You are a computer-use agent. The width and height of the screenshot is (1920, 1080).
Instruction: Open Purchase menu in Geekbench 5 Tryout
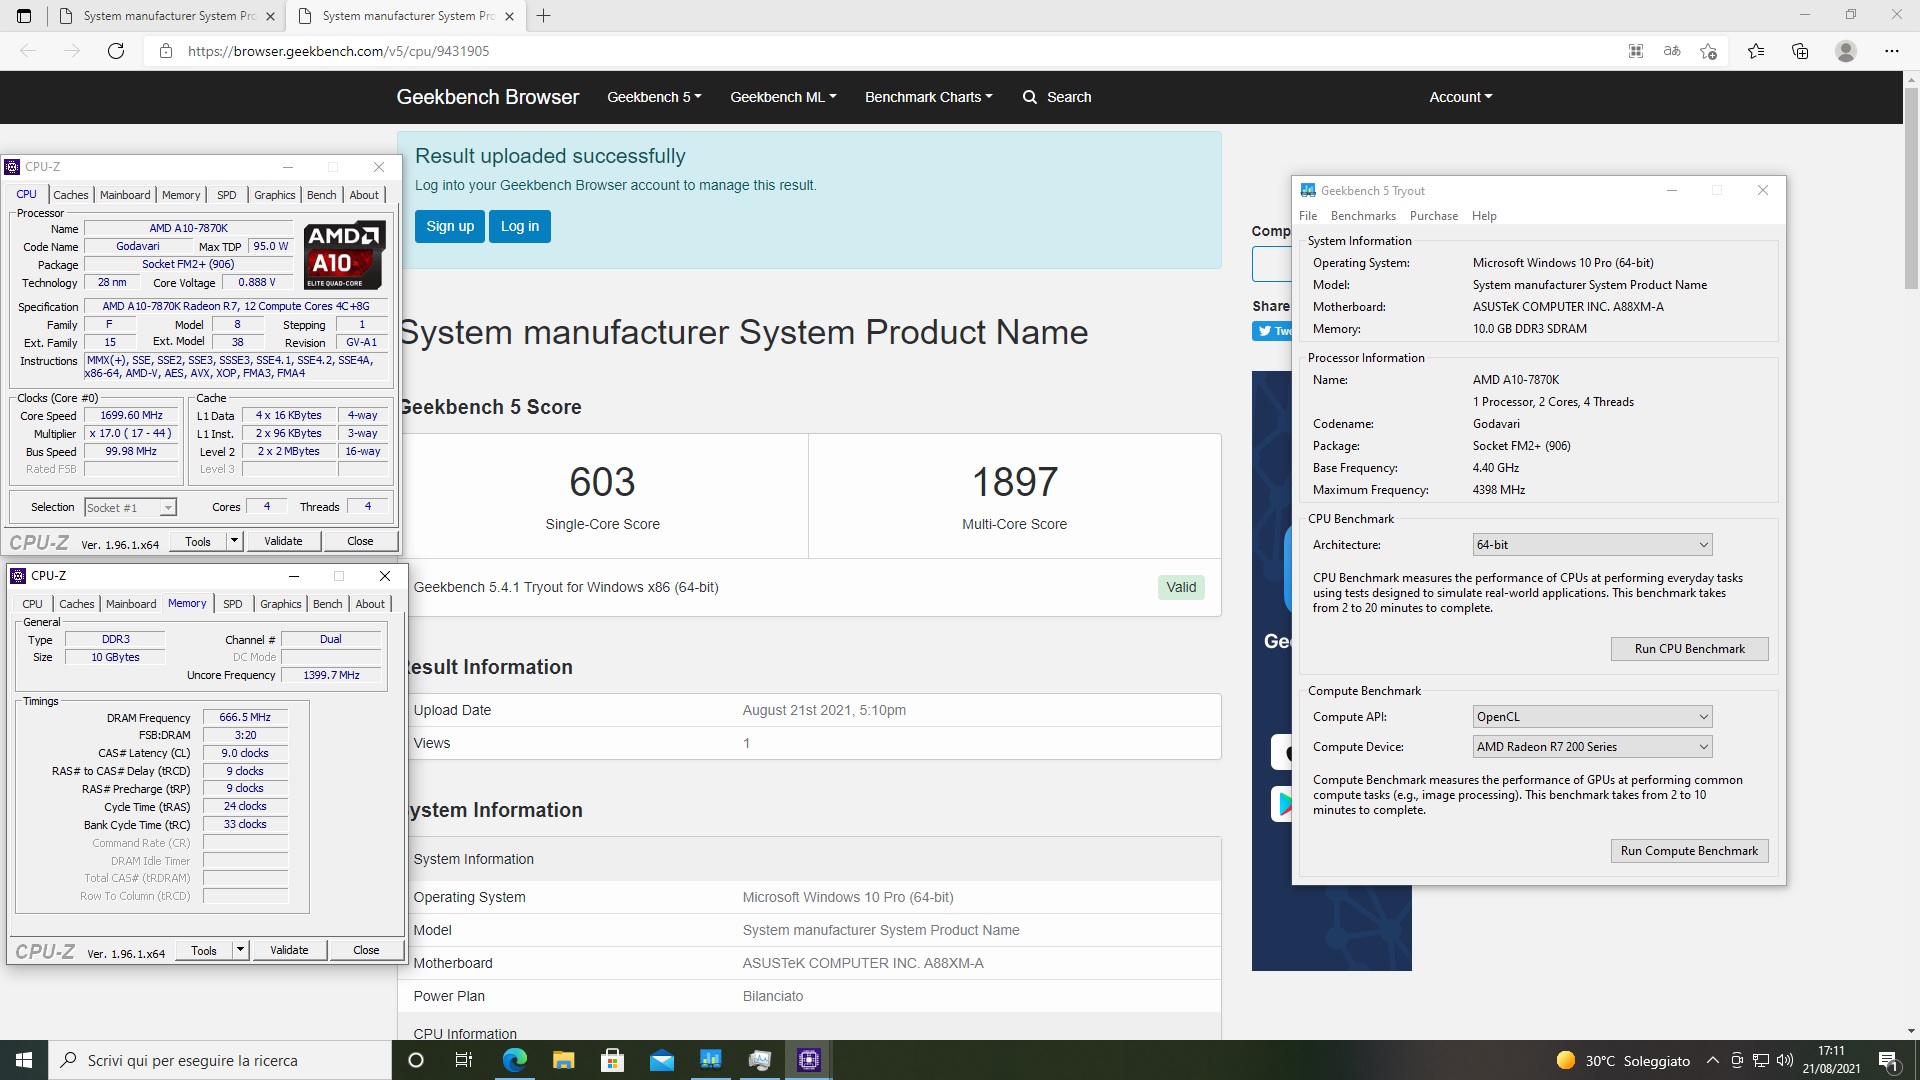[x=1434, y=216]
